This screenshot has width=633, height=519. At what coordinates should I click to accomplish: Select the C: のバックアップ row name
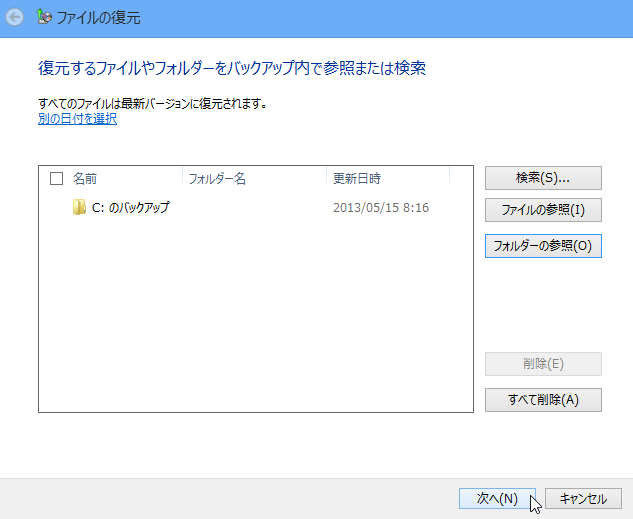coord(131,208)
